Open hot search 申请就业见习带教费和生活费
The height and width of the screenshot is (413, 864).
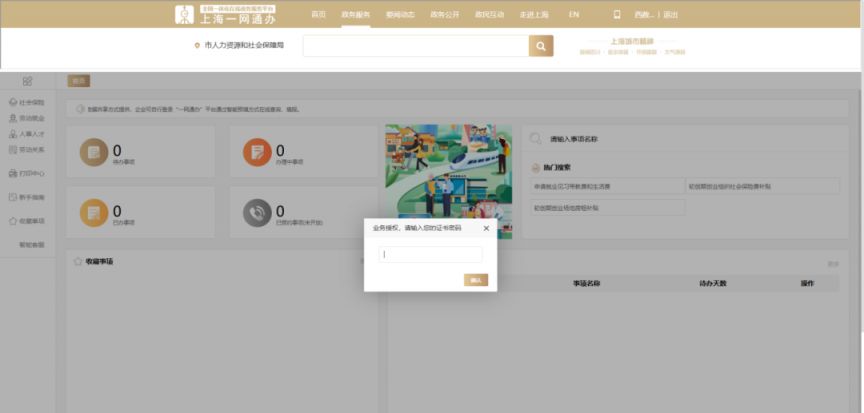(608, 187)
